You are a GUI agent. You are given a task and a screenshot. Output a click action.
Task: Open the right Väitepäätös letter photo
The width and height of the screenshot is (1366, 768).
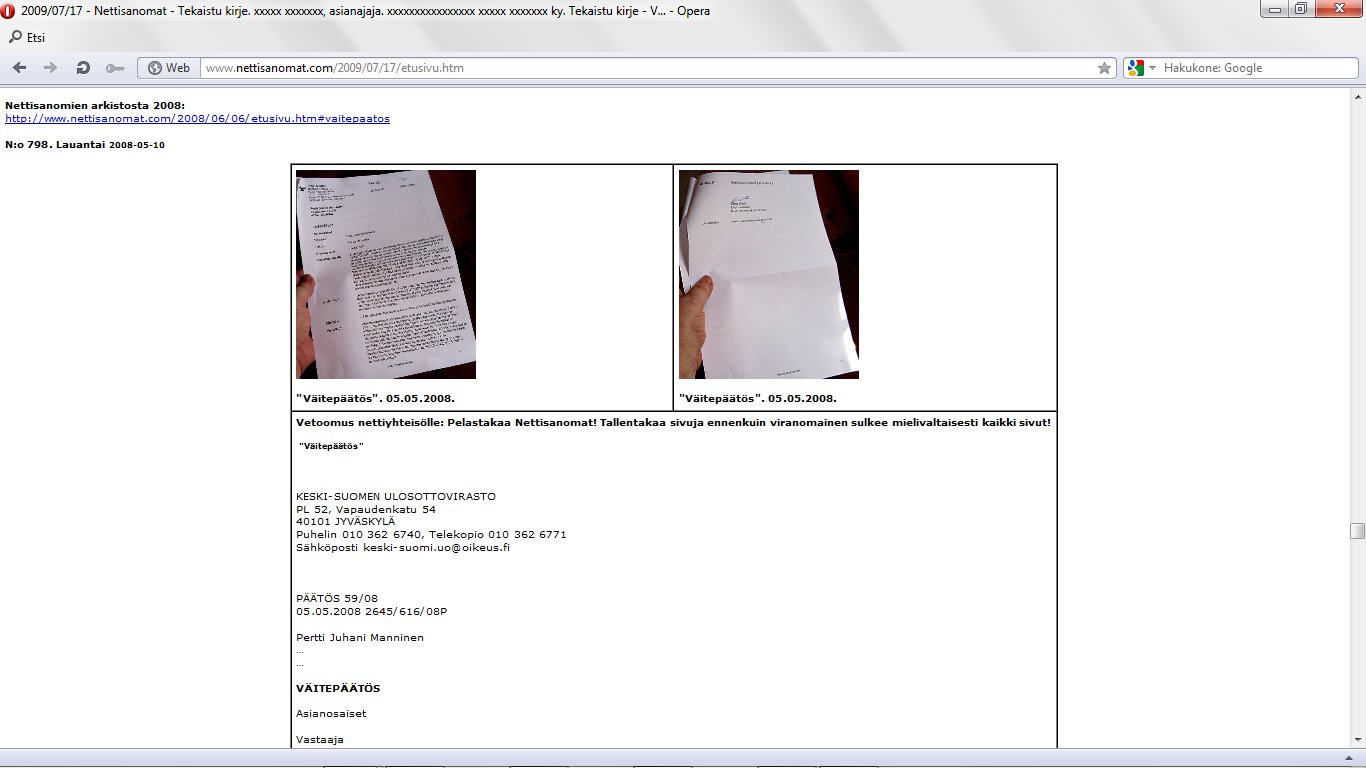click(768, 274)
